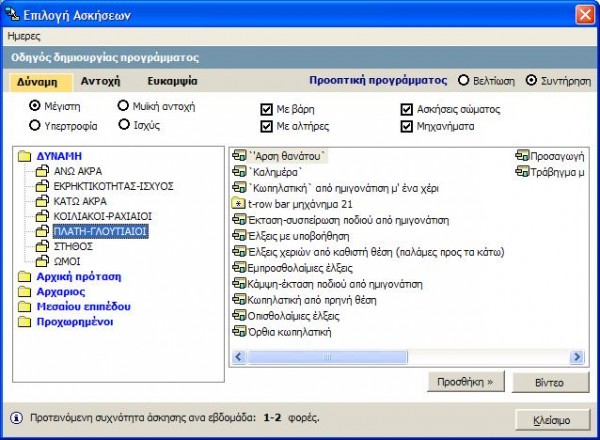This screenshot has height=440, width=600.
Task: Uncheck the 'Με βάρη' checkbox
Action: click(x=266, y=109)
